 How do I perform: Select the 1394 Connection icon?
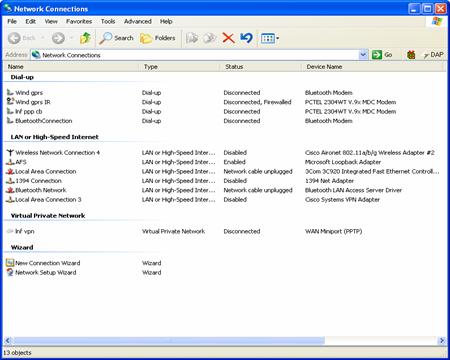tap(10, 180)
